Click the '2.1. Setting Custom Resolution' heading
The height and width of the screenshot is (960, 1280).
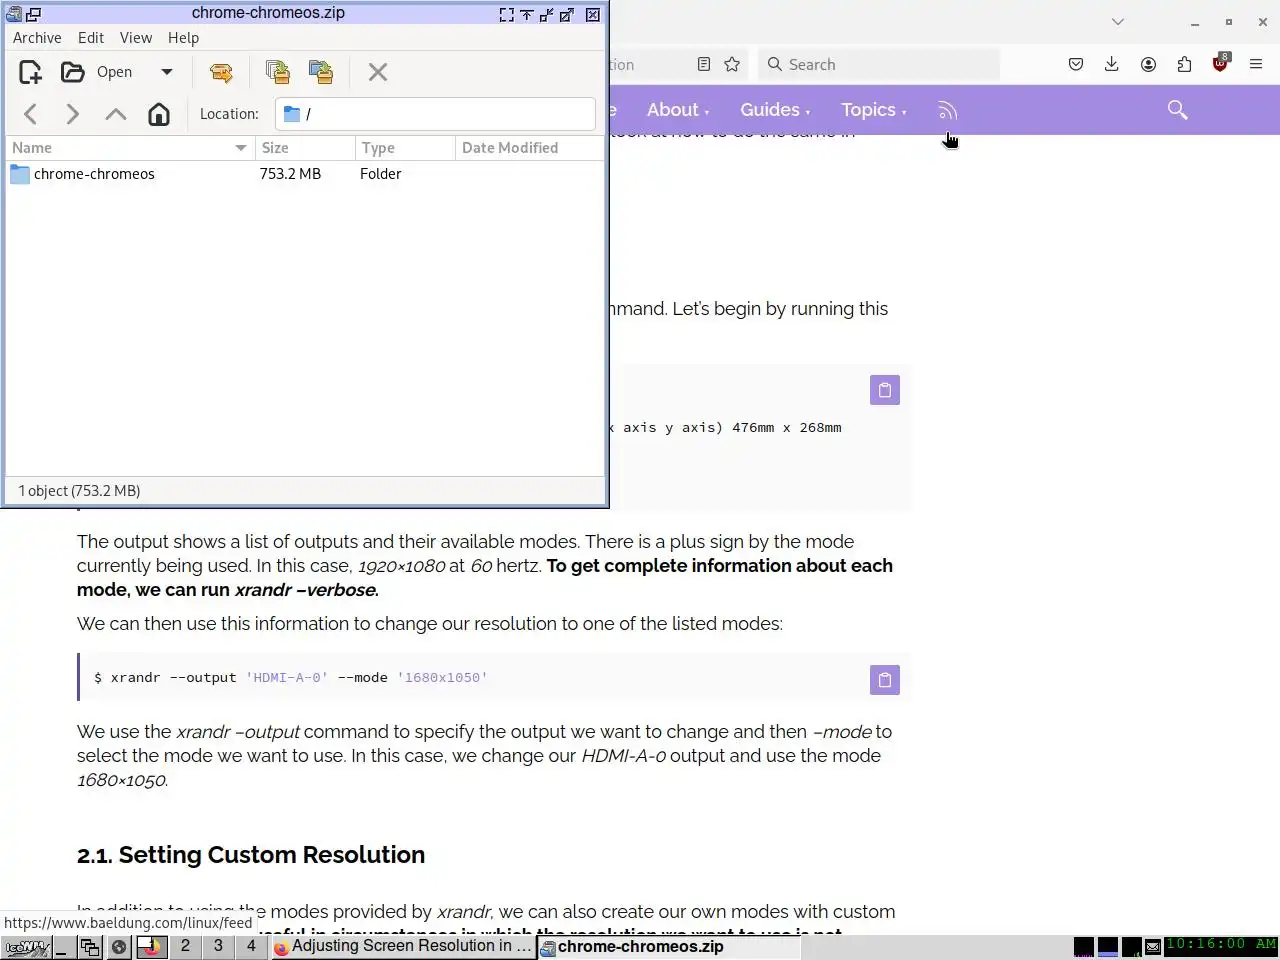tap(251, 855)
